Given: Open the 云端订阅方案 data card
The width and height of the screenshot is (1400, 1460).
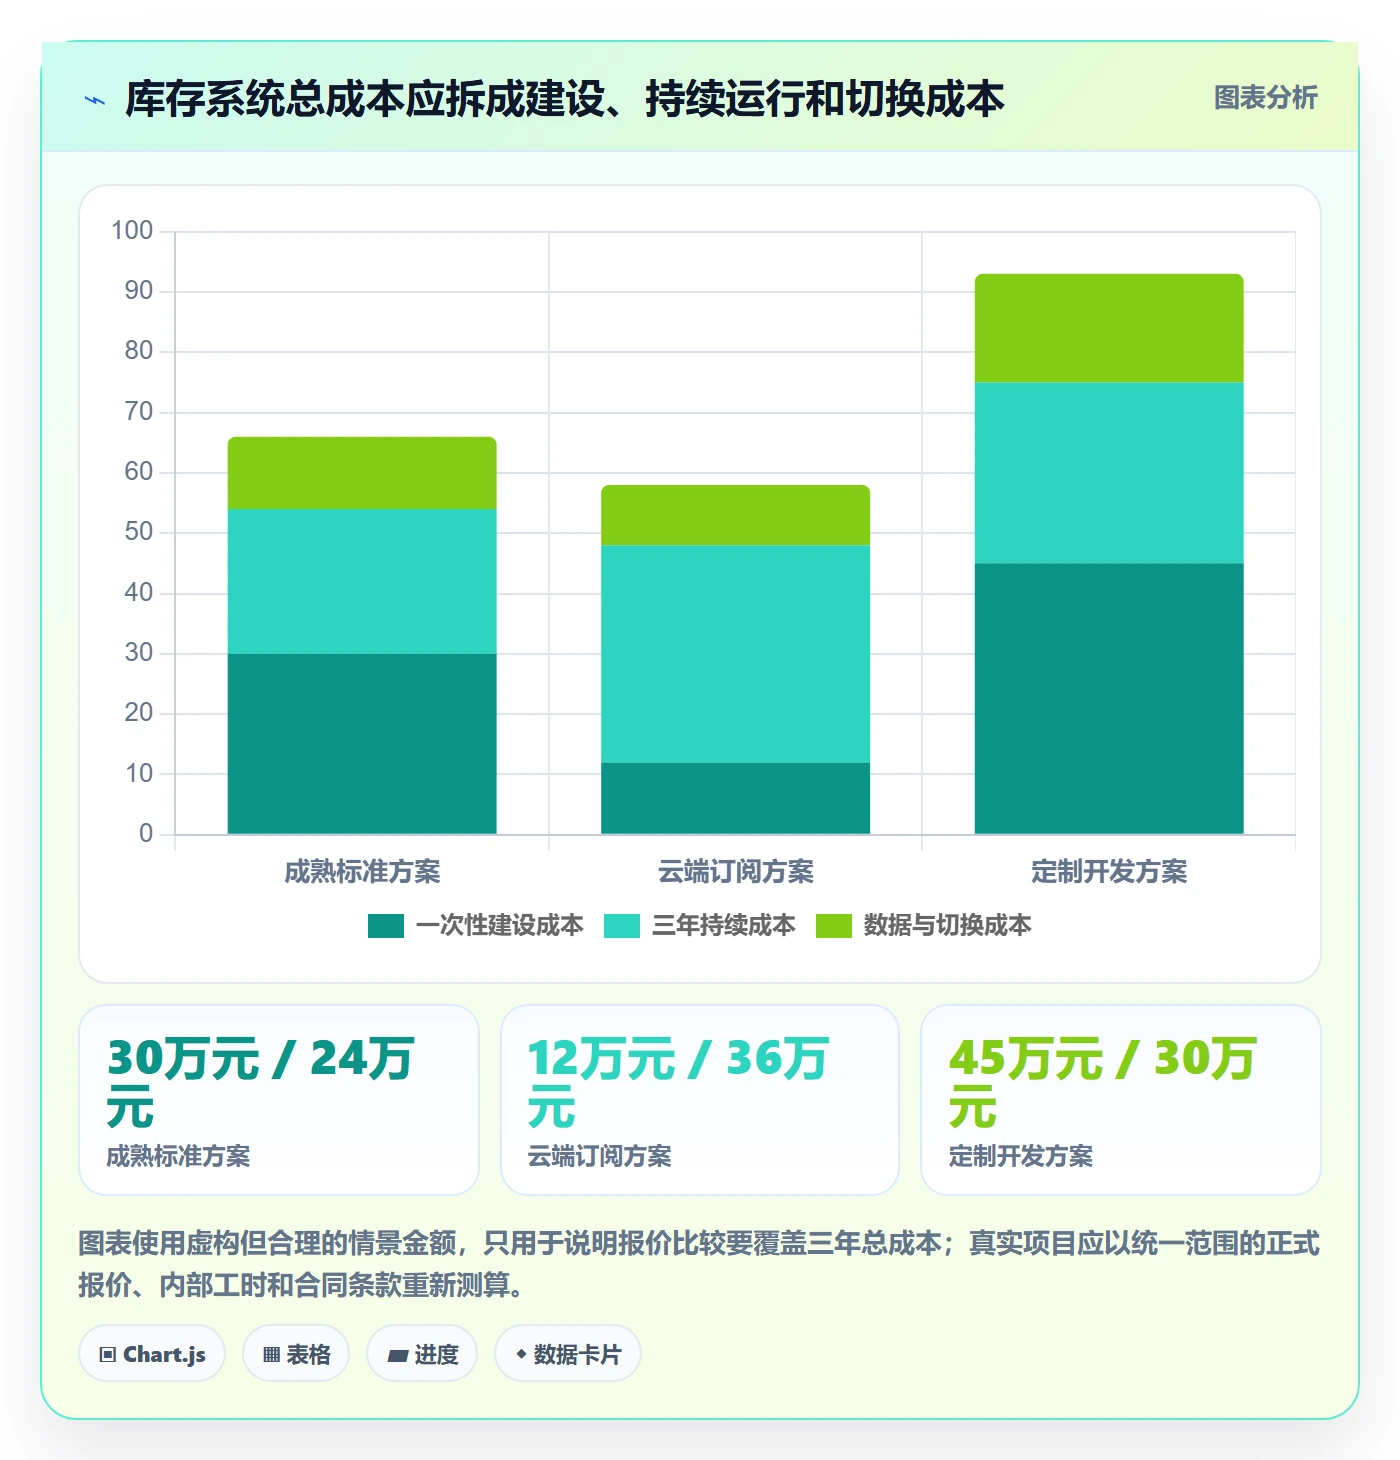Looking at the screenshot, I should tap(700, 1100).
